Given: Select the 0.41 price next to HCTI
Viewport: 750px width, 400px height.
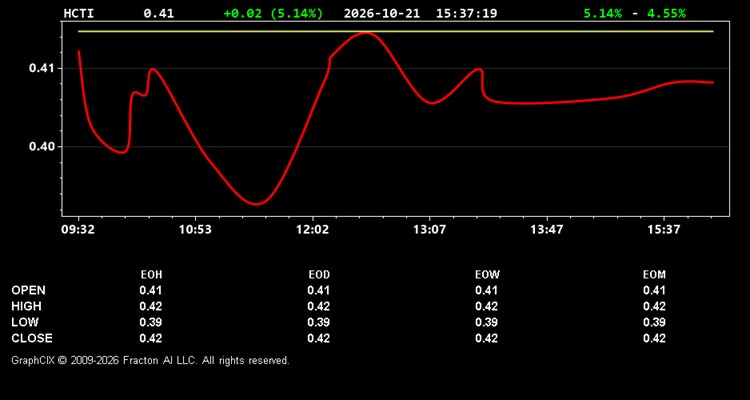Looking at the screenshot, I should tap(159, 13).
